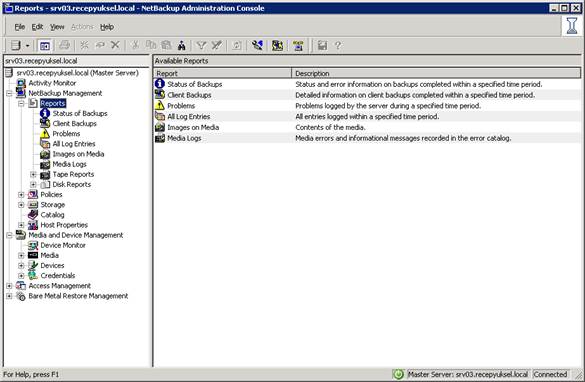Click 'Master Server: srv03.recepyuksel.local' in status bar
Screen dimensions: 585x382
point(468,374)
